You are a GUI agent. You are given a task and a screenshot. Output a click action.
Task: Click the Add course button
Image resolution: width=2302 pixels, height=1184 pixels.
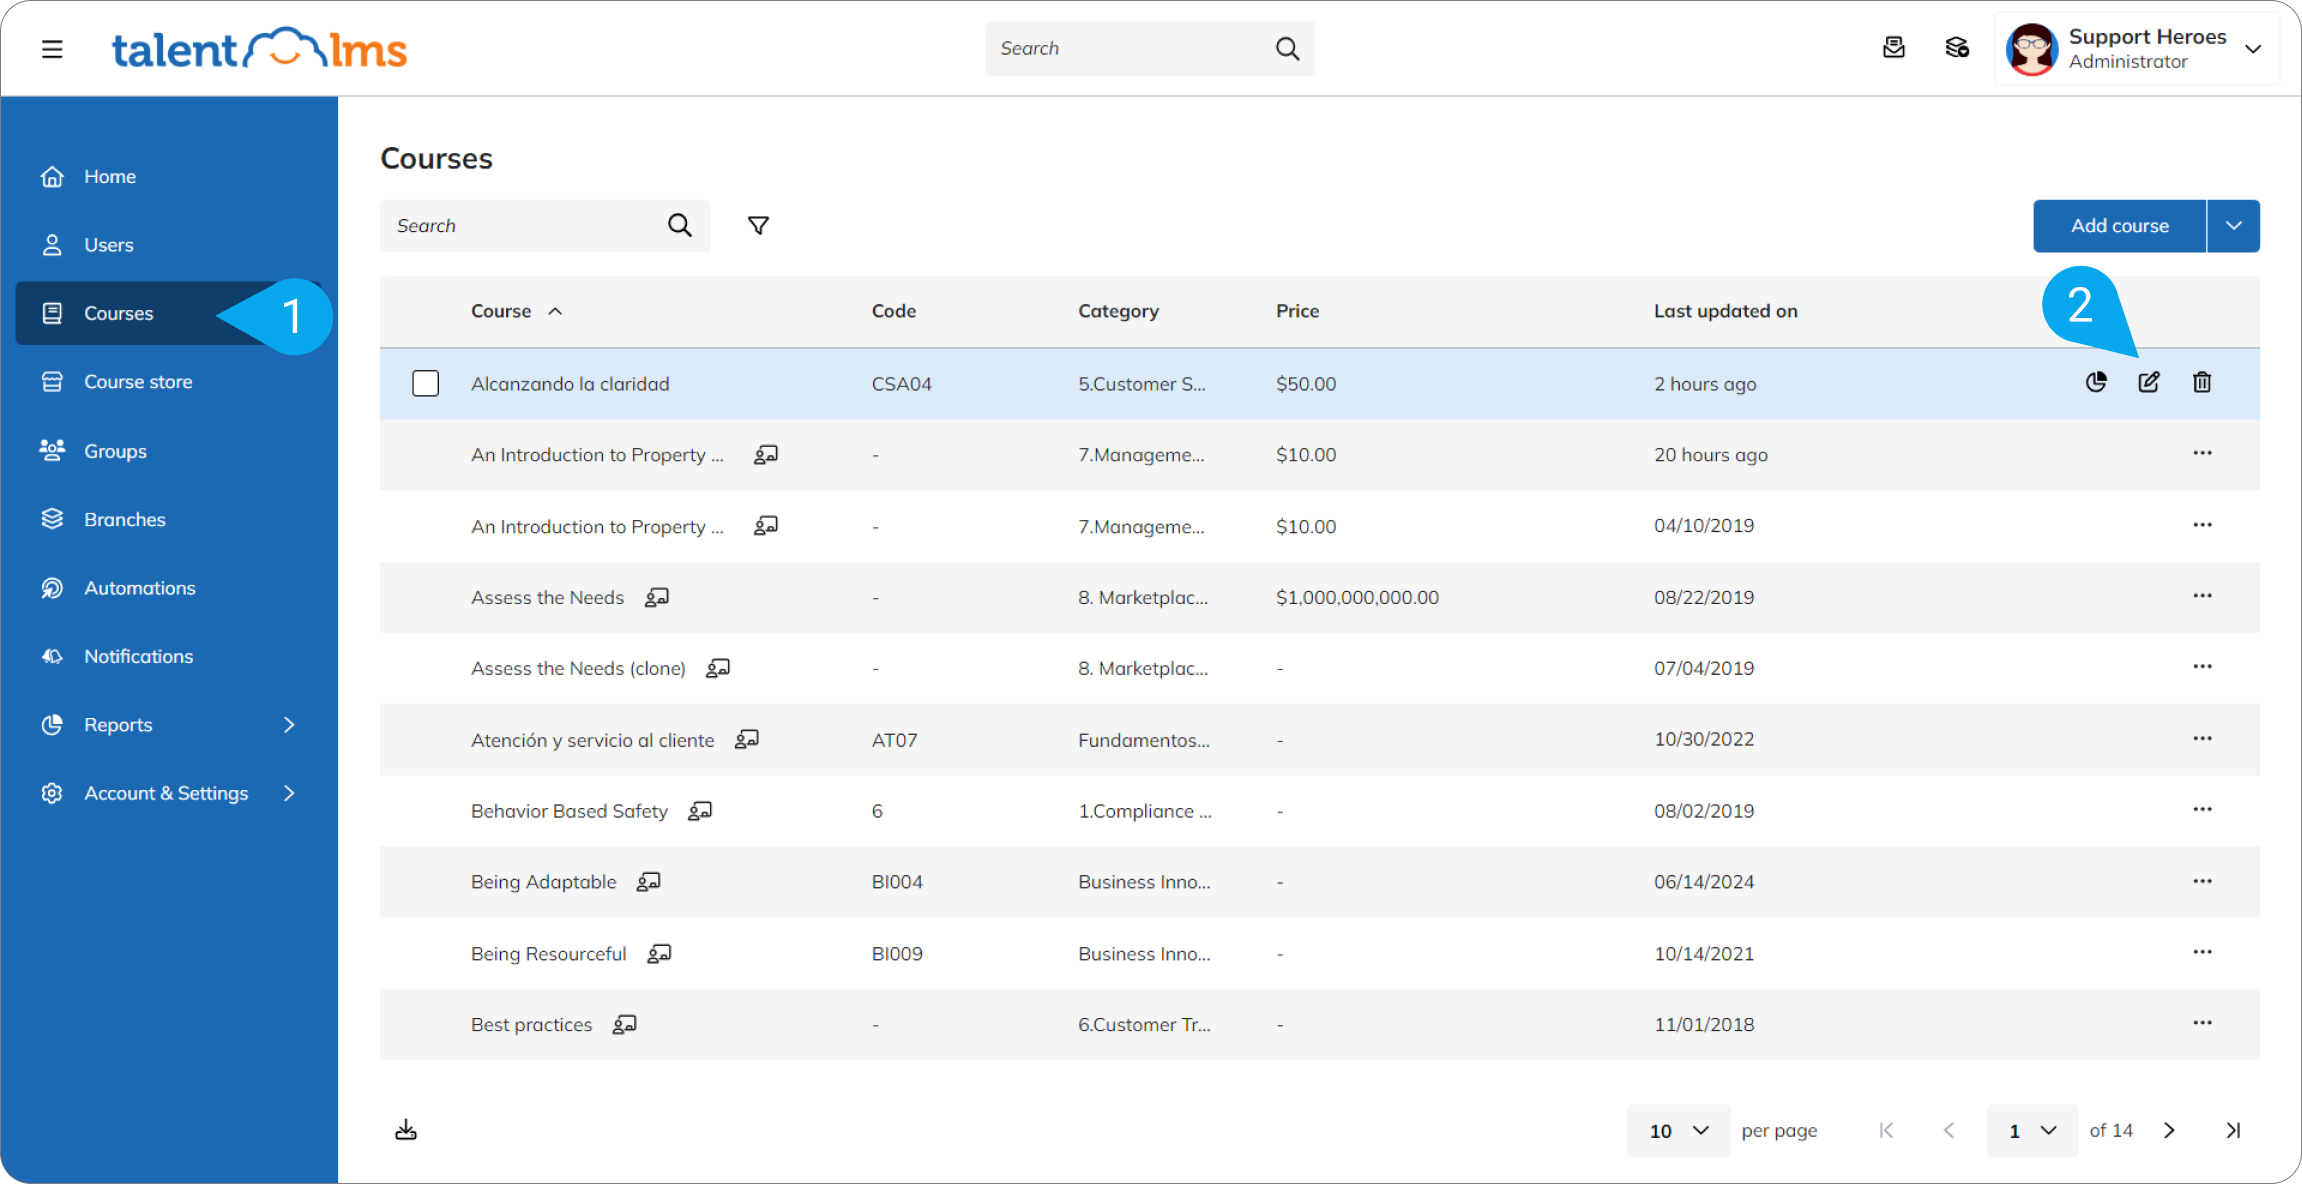point(2119,226)
